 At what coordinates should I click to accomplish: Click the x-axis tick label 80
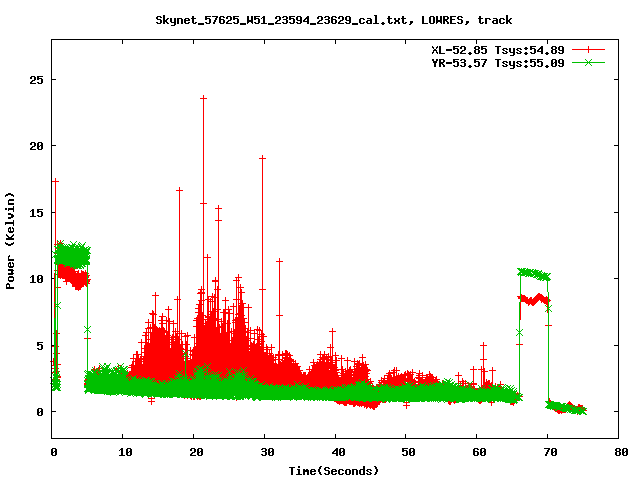click(x=621, y=452)
